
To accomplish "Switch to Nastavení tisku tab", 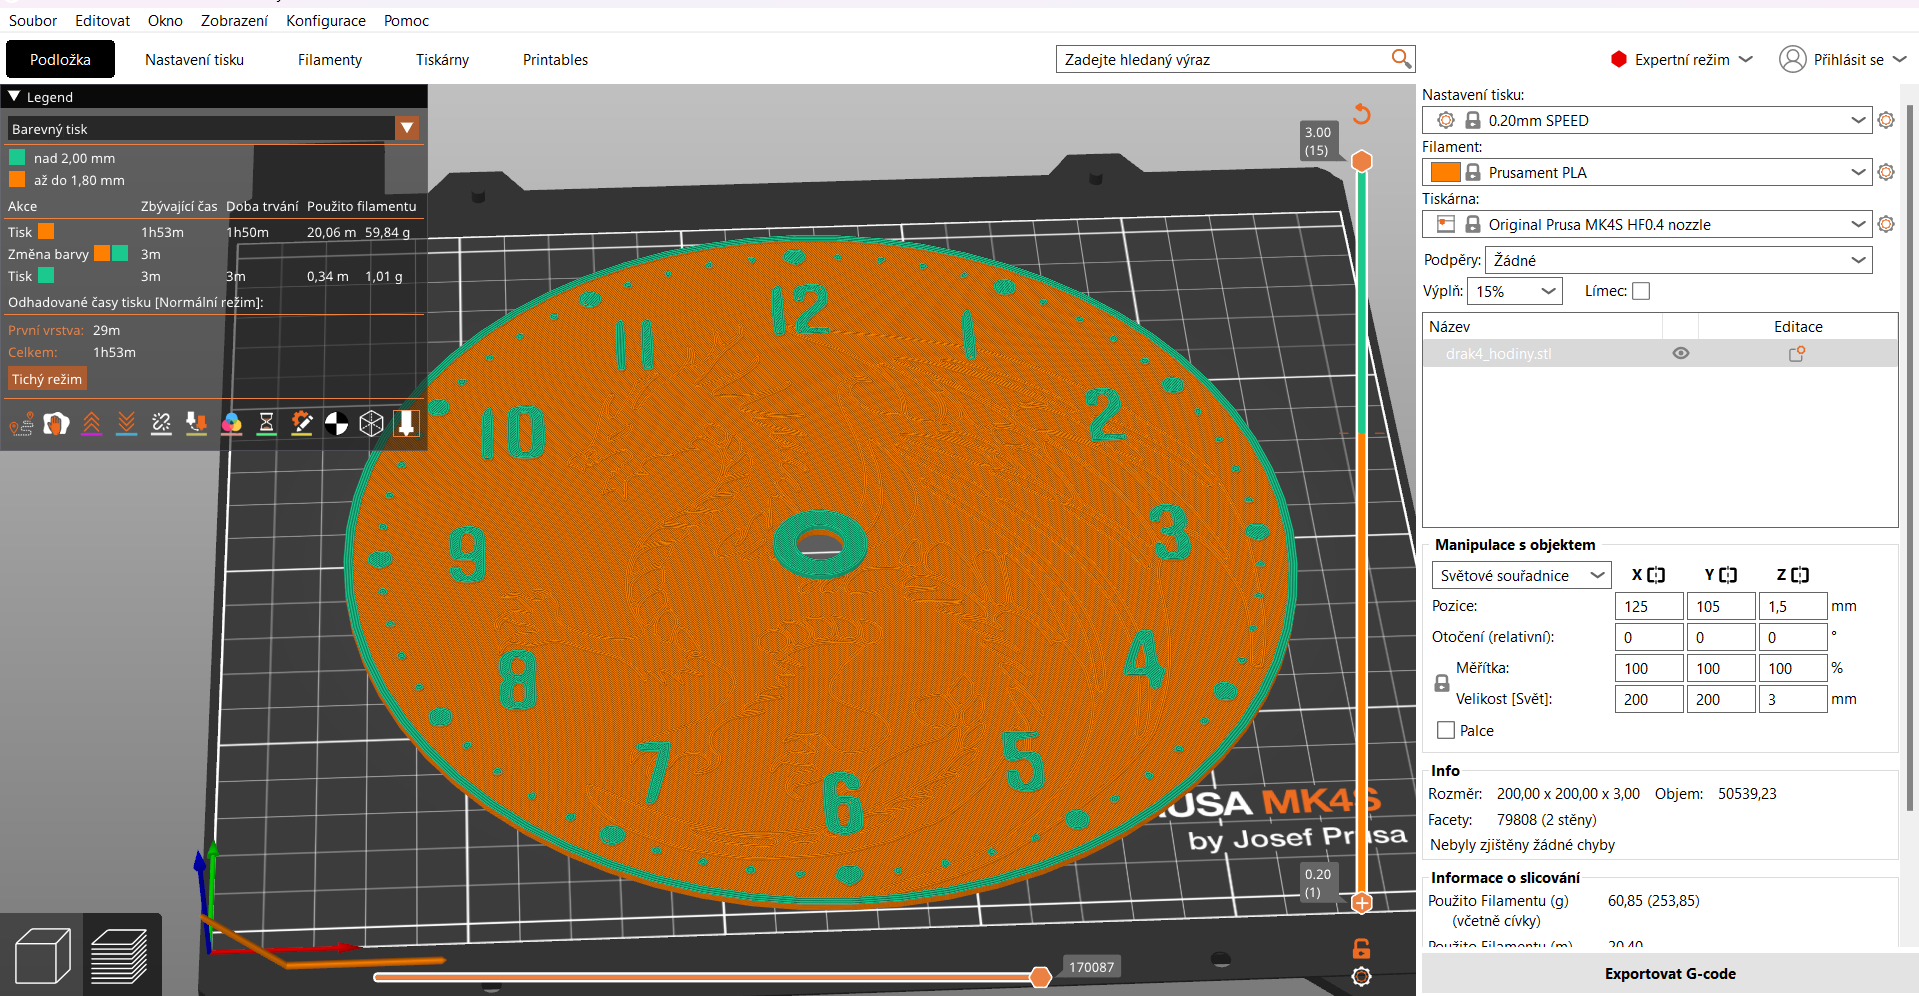I will pyautogui.click(x=194, y=59).
